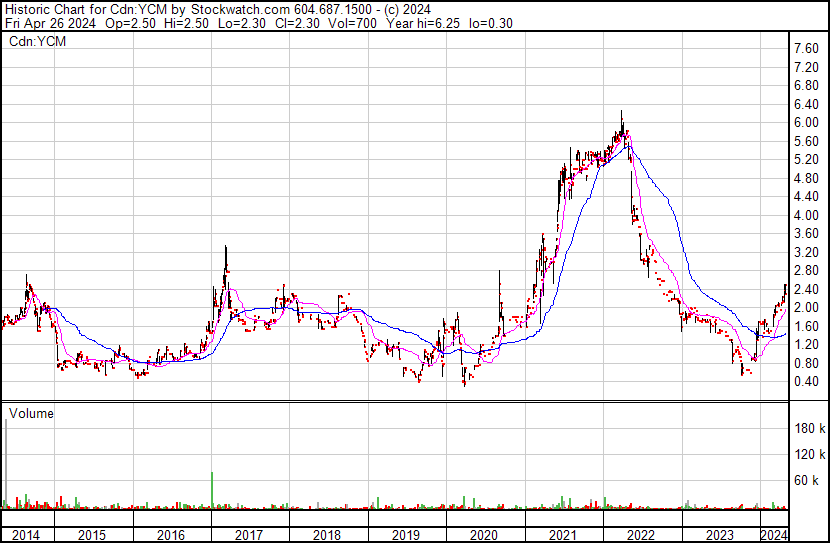This screenshot has height=543, width=830.
Task: Click the 4.00 price axis label
Action: (805, 215)
